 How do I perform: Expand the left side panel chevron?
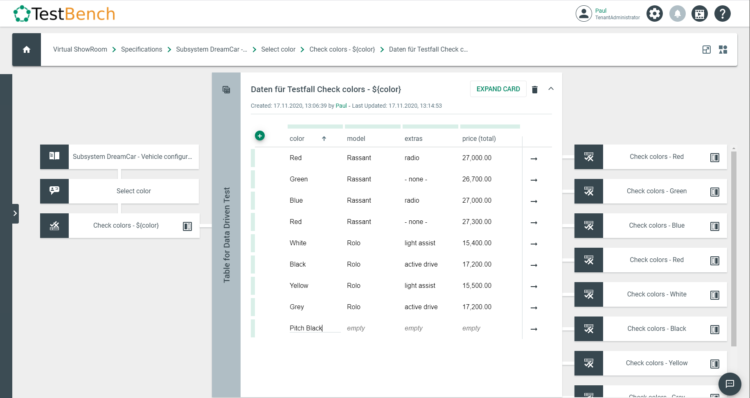coord(15,213)
